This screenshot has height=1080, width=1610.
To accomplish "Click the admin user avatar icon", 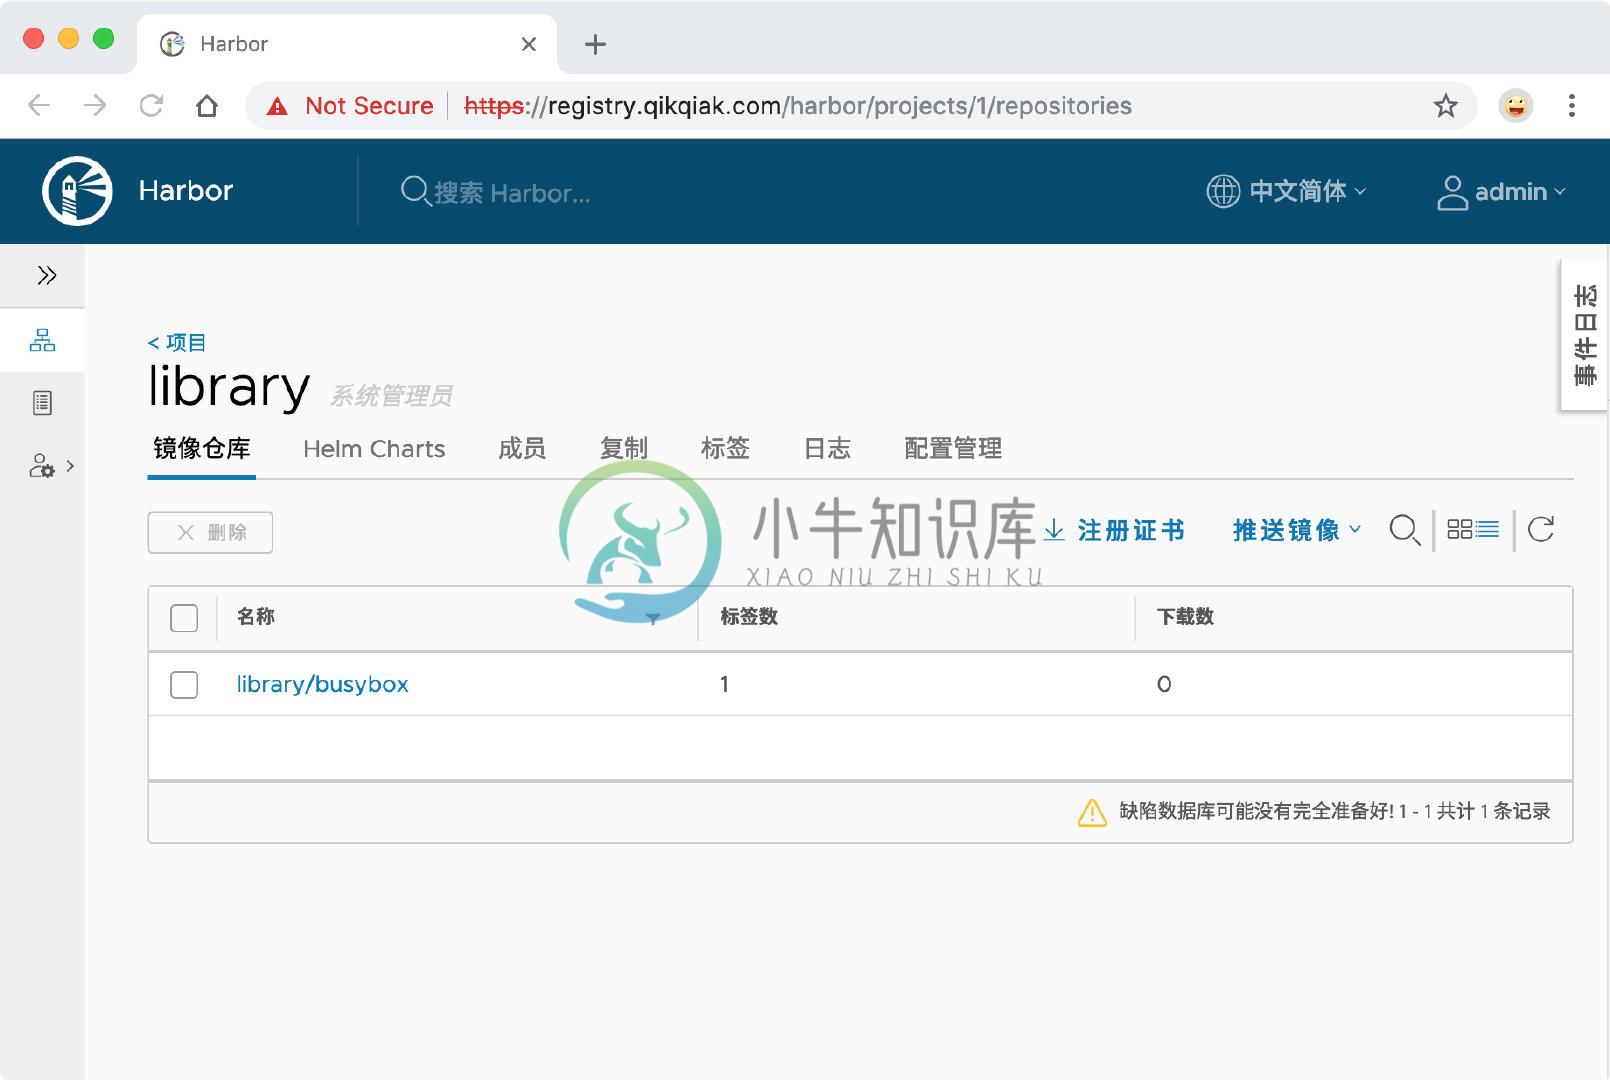I will (1451, 192).
